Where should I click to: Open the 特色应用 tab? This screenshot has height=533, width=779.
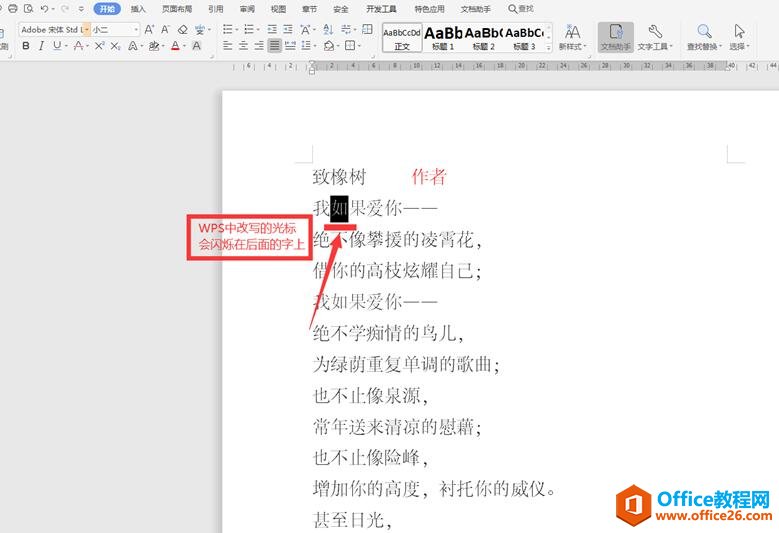(x=430, y=9)
